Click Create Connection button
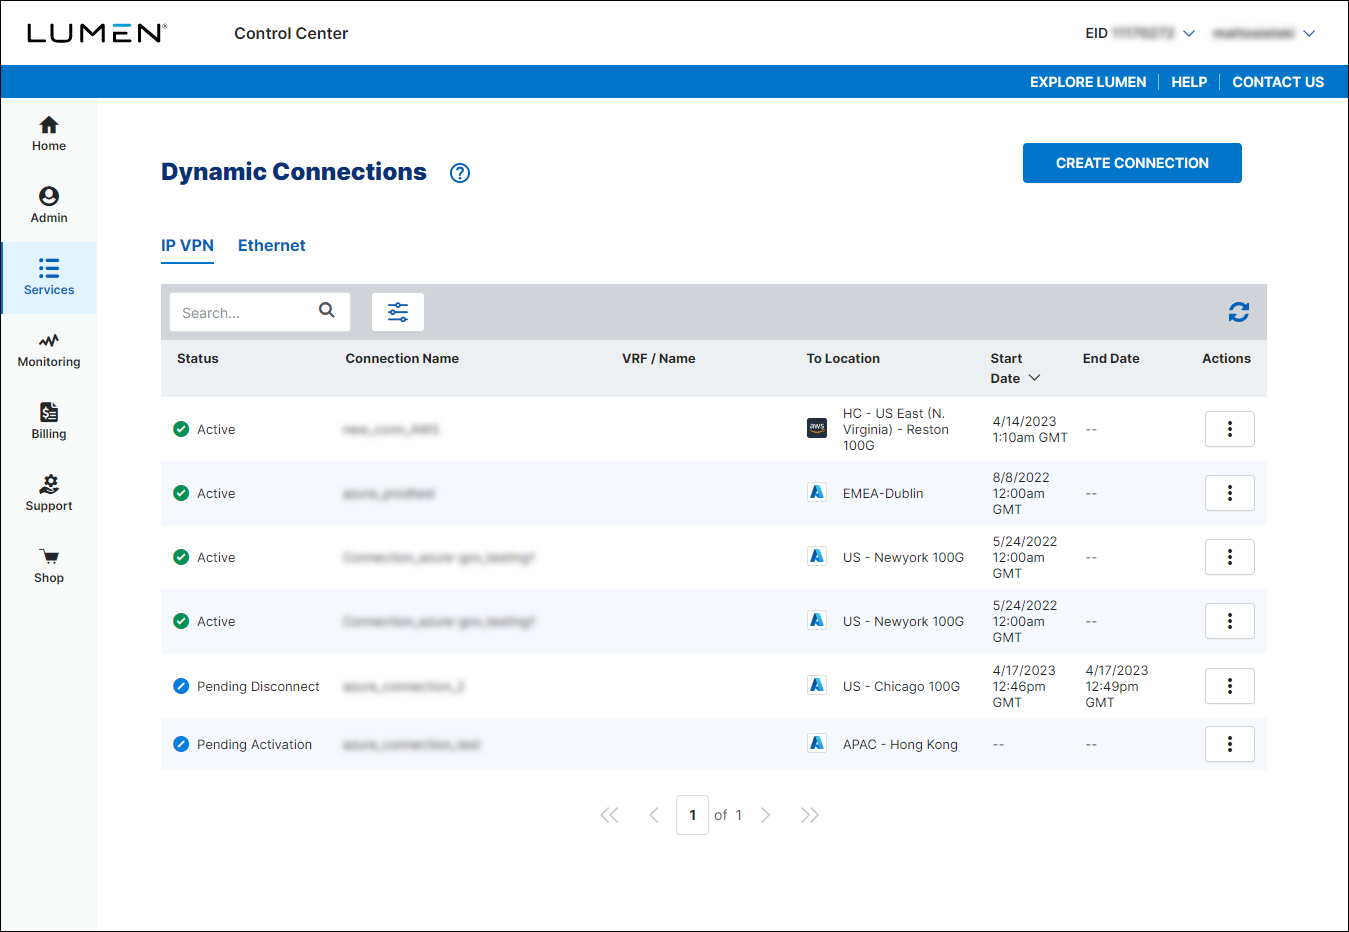This screenshot has height=932, width=1349. coord(1132,163)
